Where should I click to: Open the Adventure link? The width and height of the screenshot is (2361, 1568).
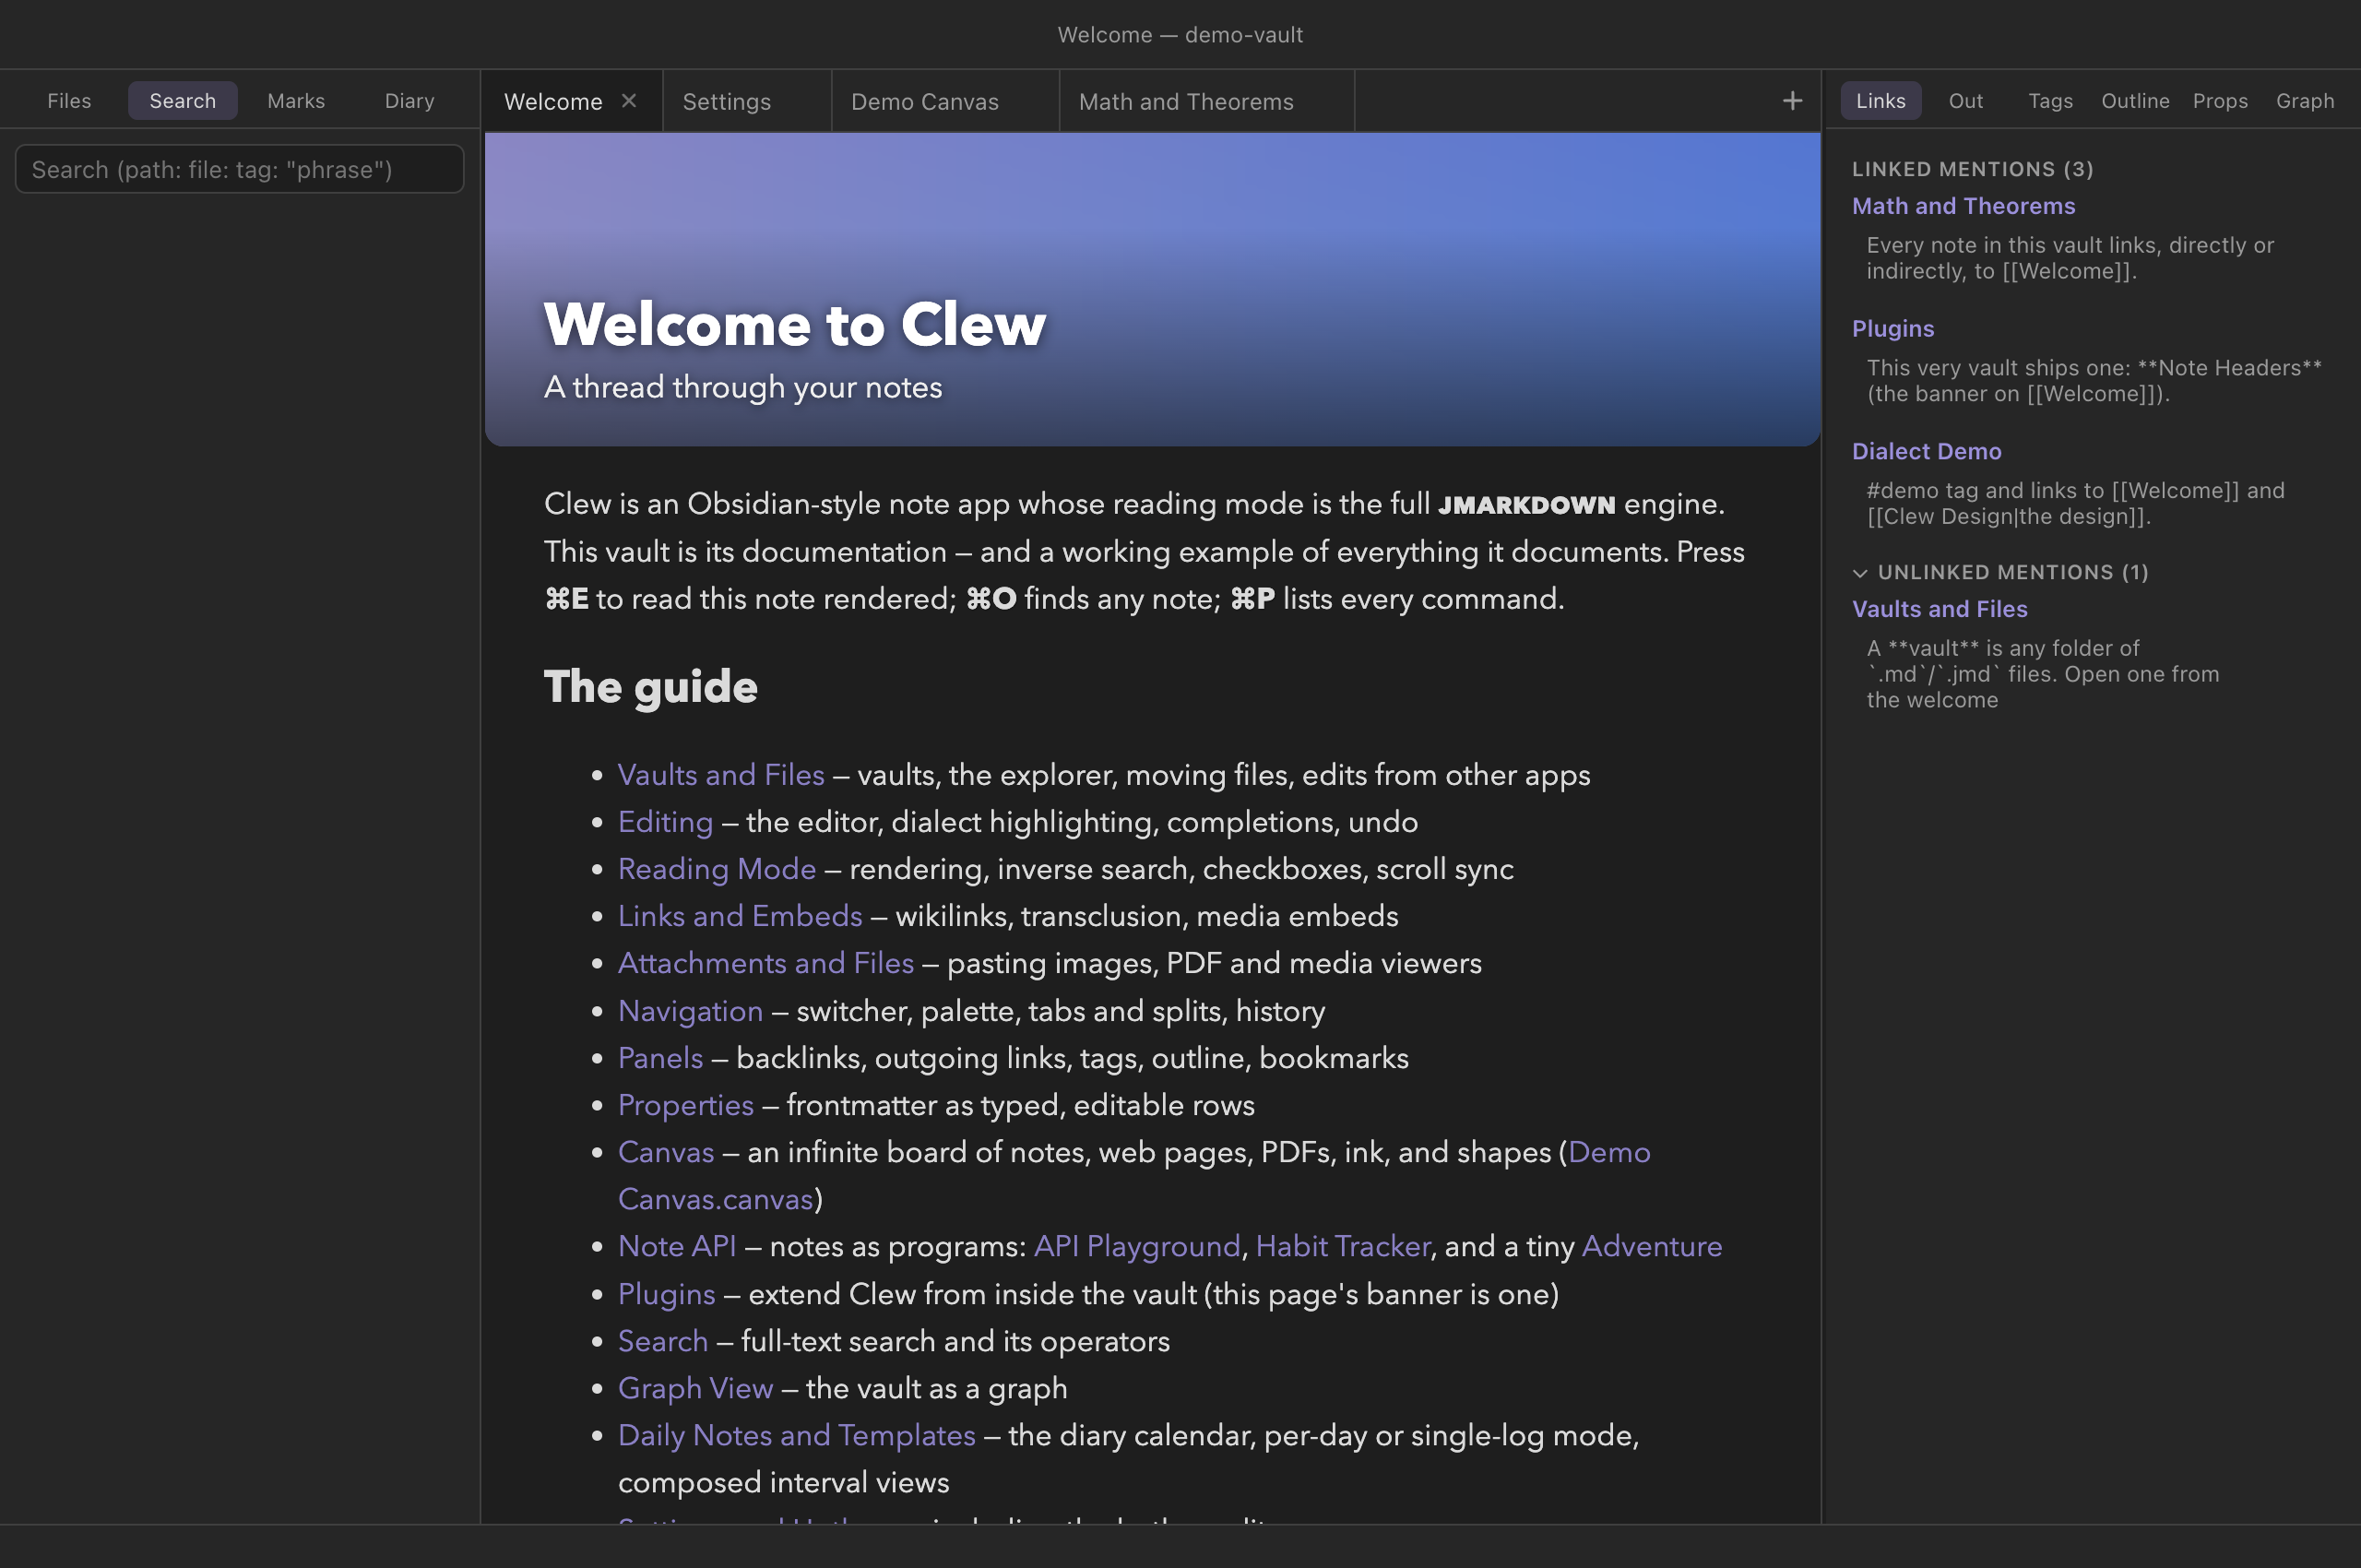pos(1652,1246)
